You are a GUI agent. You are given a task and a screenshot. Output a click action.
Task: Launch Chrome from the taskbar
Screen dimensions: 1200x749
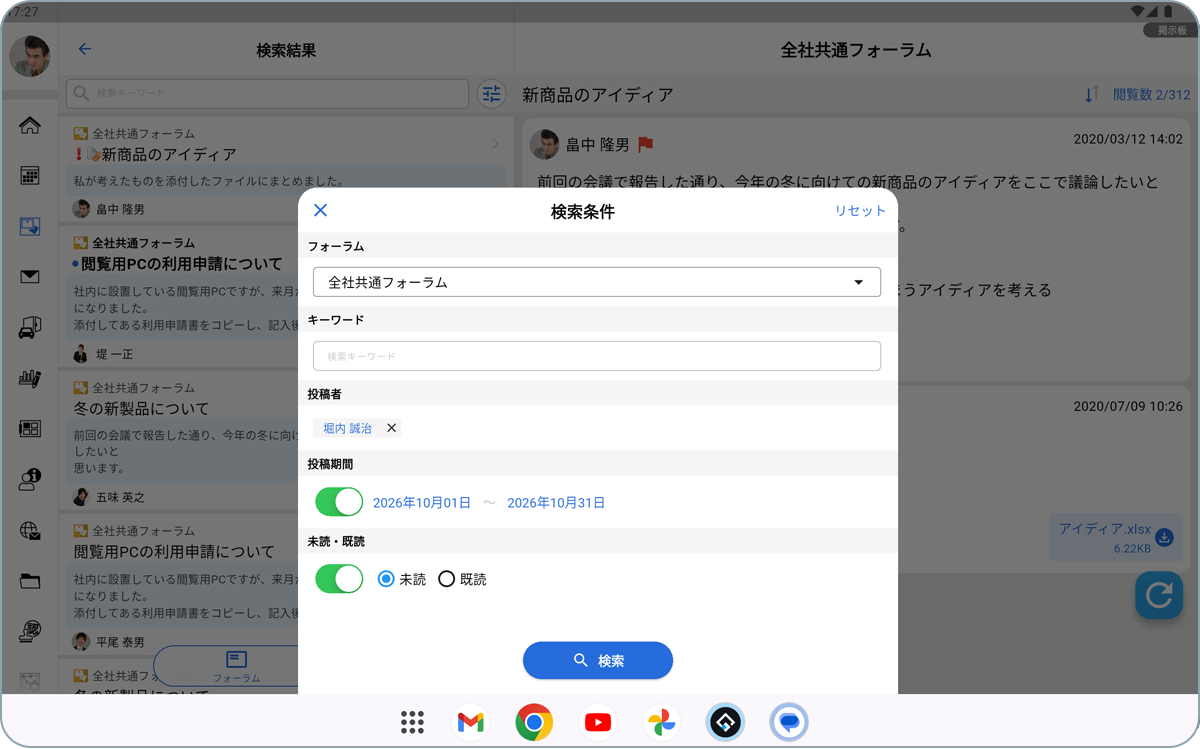click(535, 722)
